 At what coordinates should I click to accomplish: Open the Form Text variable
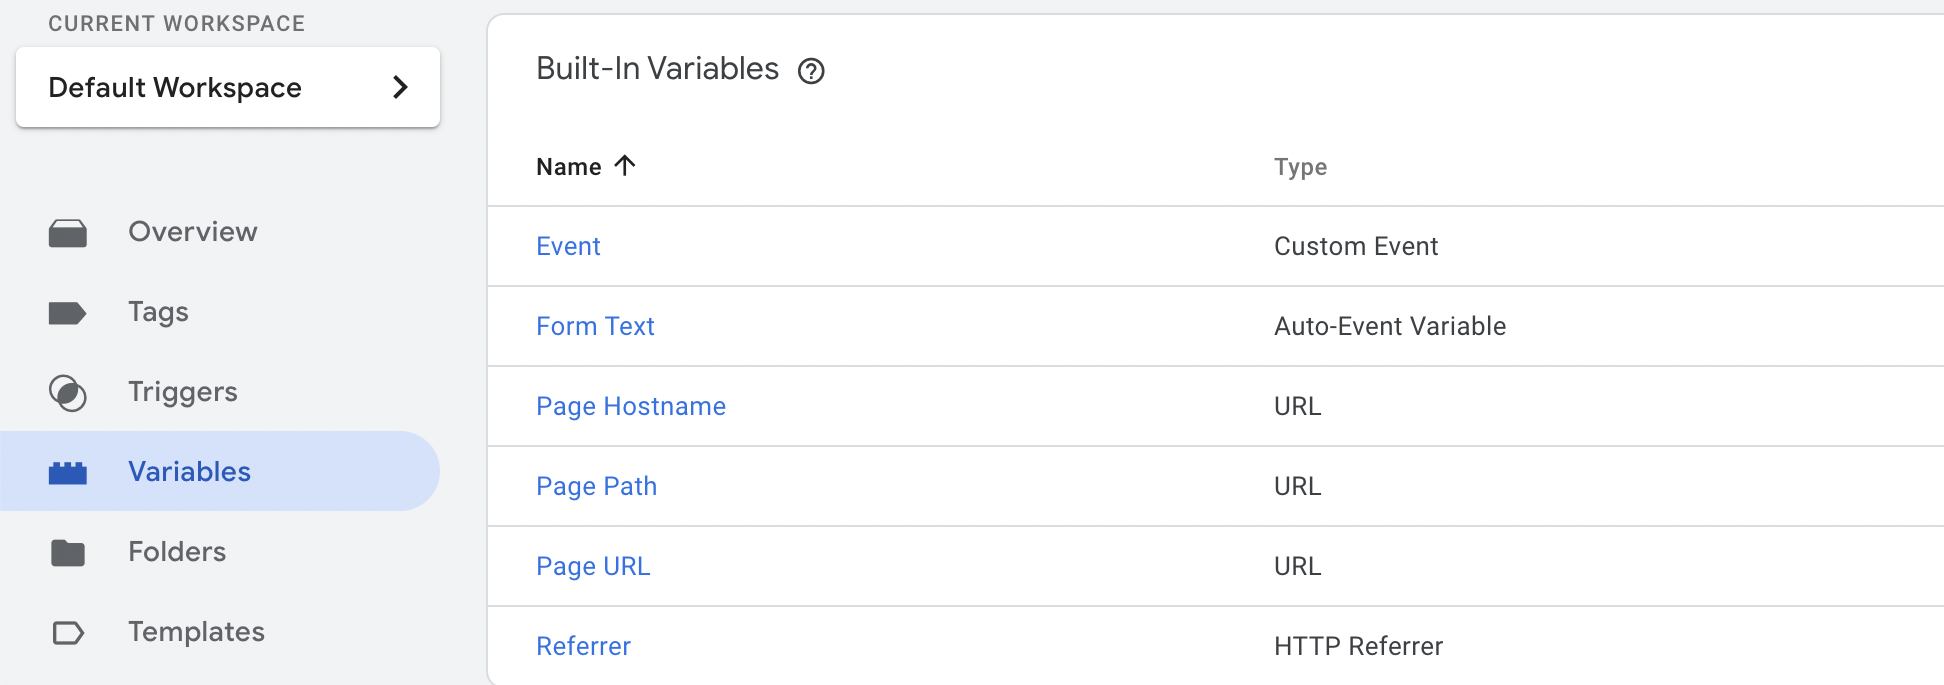[x=595, y=327]
